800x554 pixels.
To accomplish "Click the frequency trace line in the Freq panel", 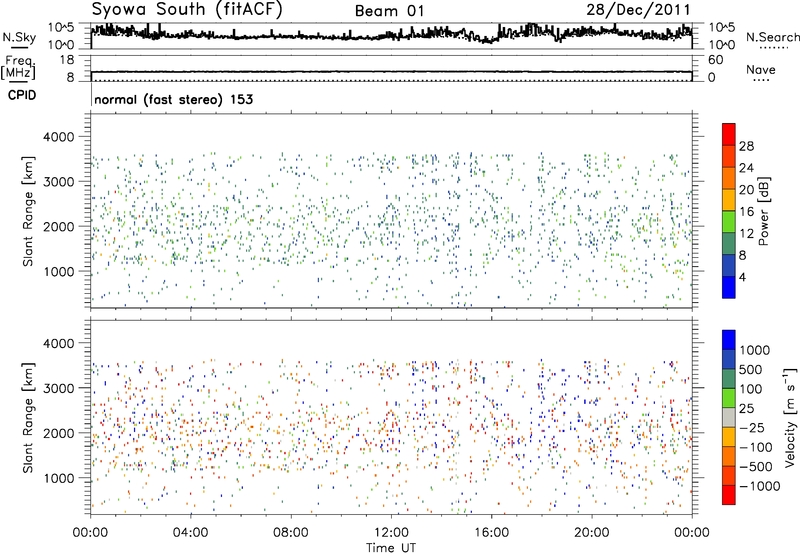I will [x=391, y=72].
